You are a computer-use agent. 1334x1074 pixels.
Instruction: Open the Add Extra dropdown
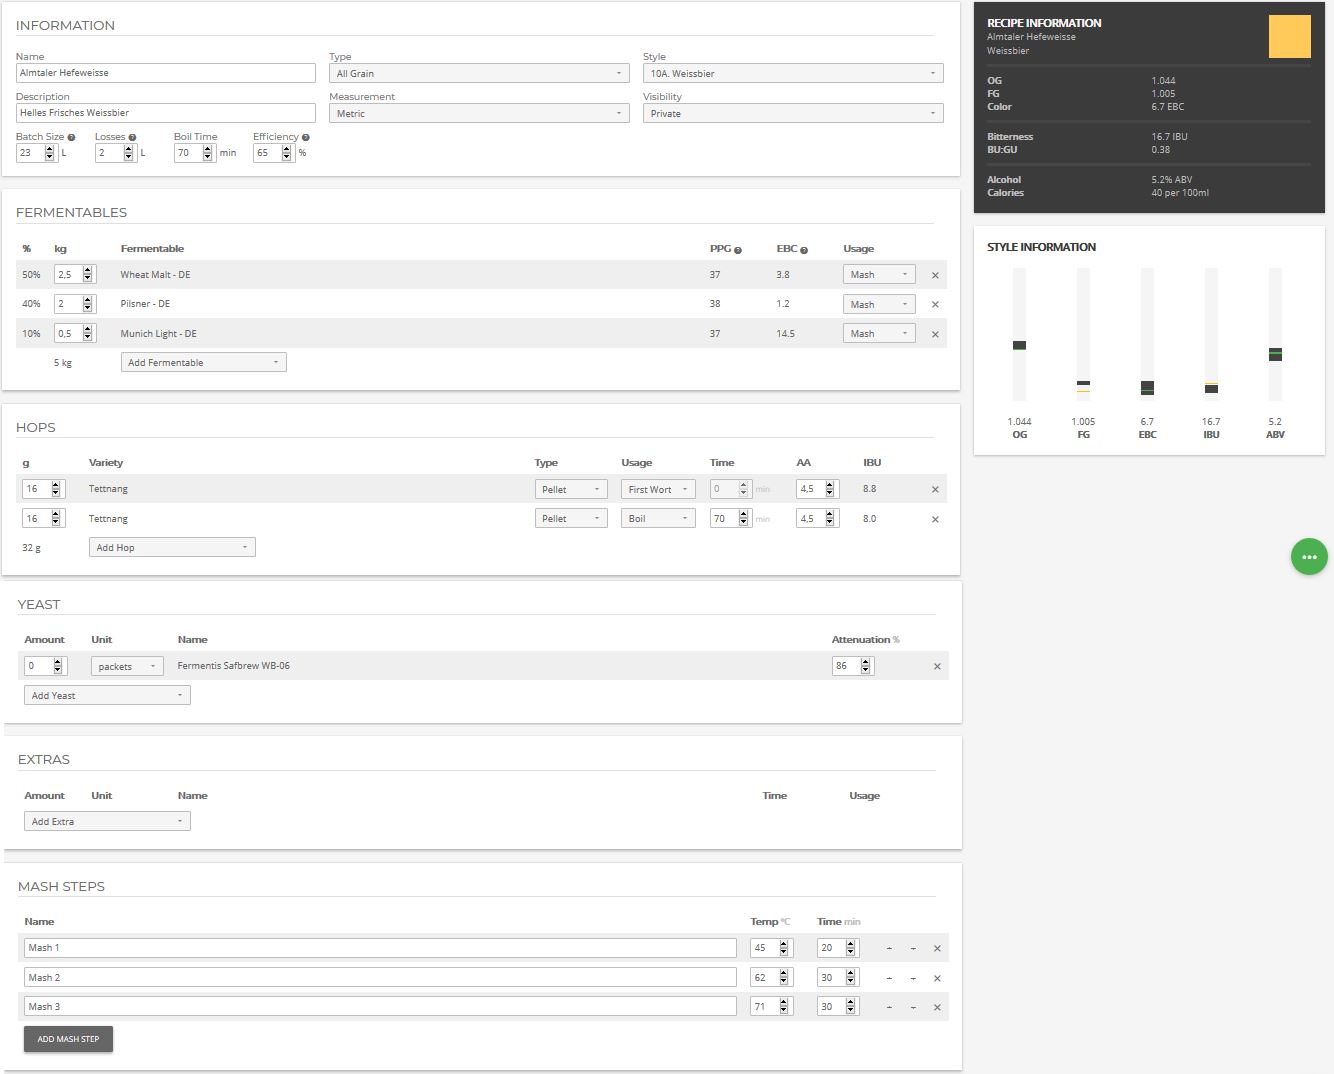click(x=107, y=822)
